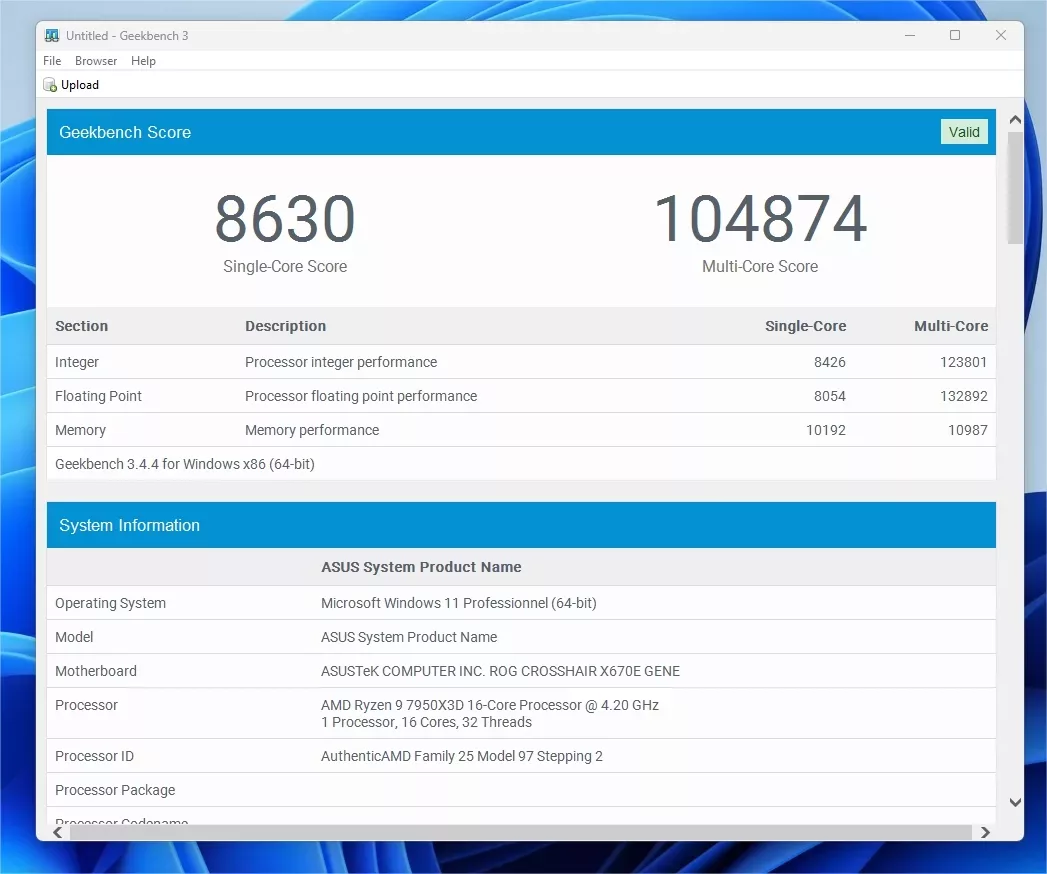Click the horizontal scrollbar right arrow
The width and height of the screenshot is (1047, 874).
tap(985, 832)
